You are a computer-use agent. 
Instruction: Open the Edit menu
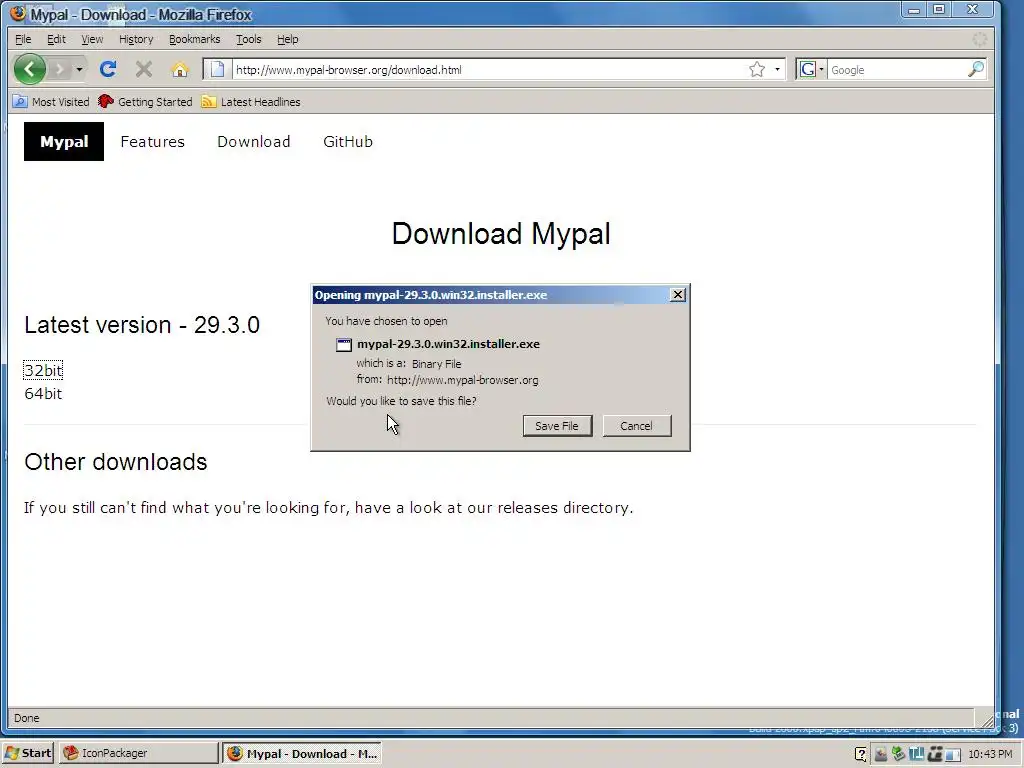[56, 39]
